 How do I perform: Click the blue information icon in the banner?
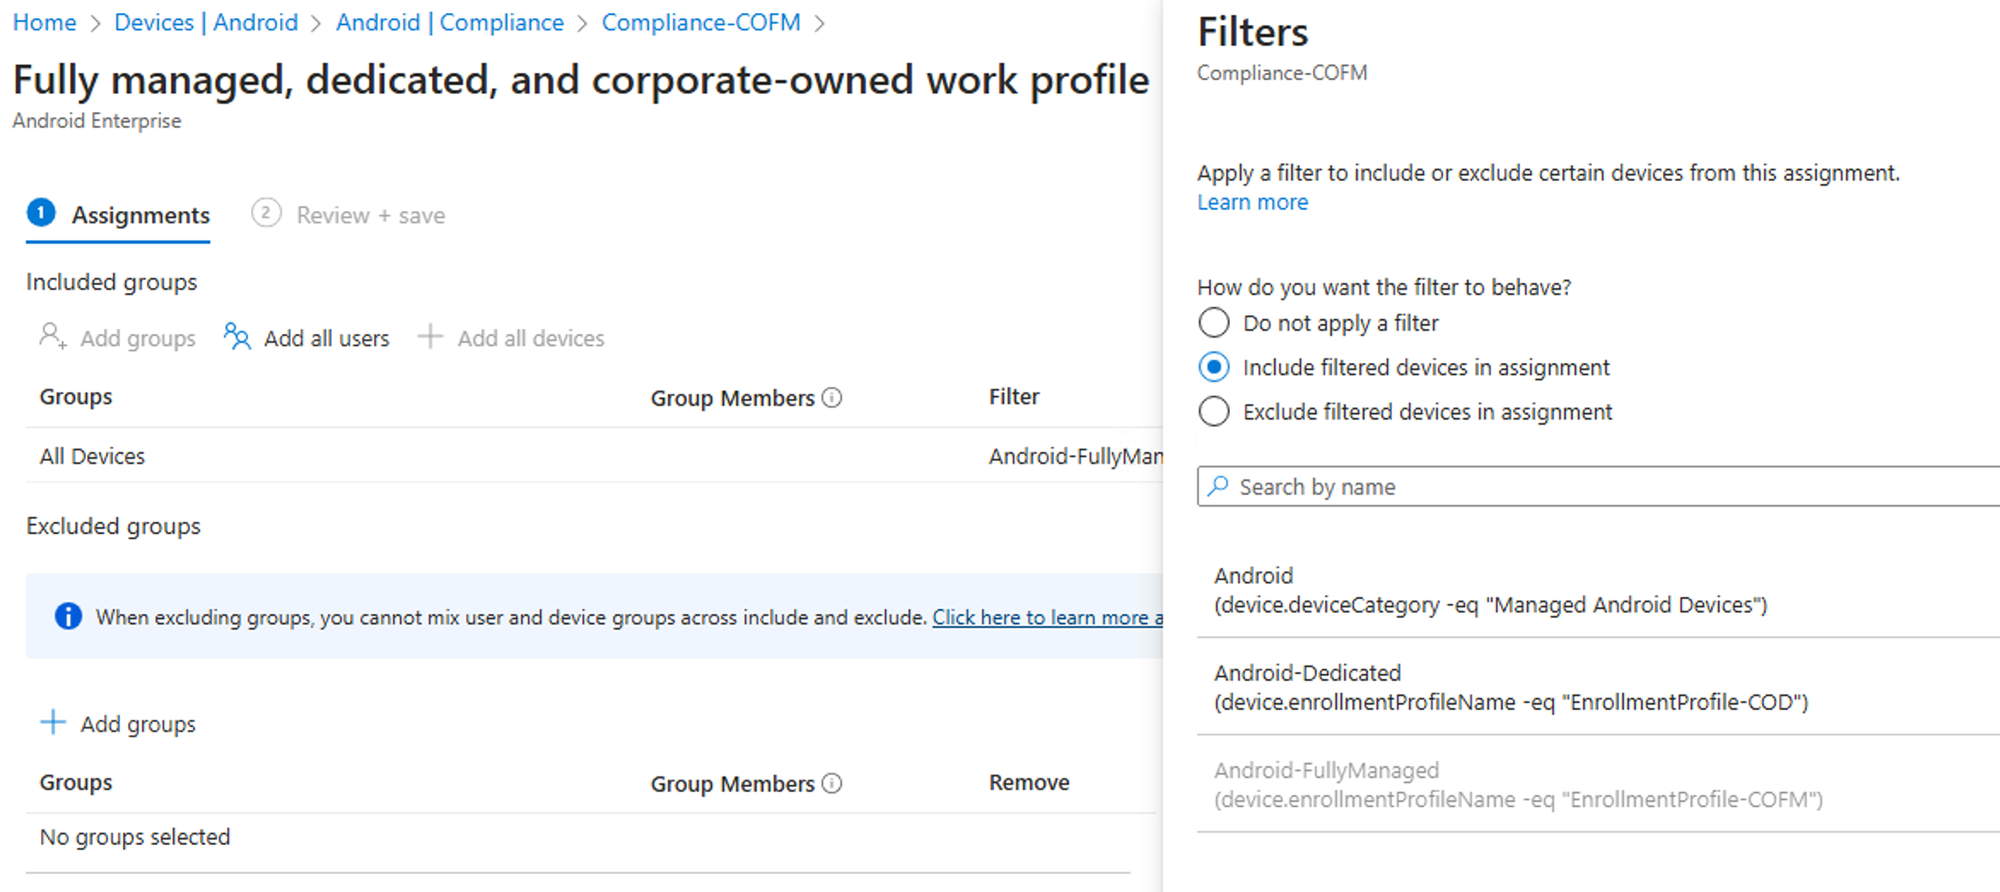pyautogui.click(x=68, y=616)
